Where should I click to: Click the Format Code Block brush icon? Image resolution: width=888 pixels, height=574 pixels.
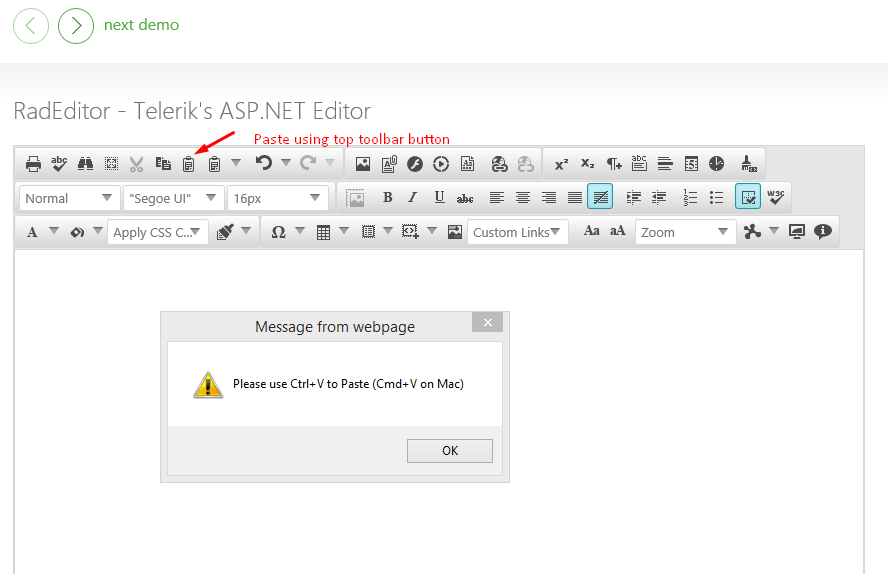[225, 232]
